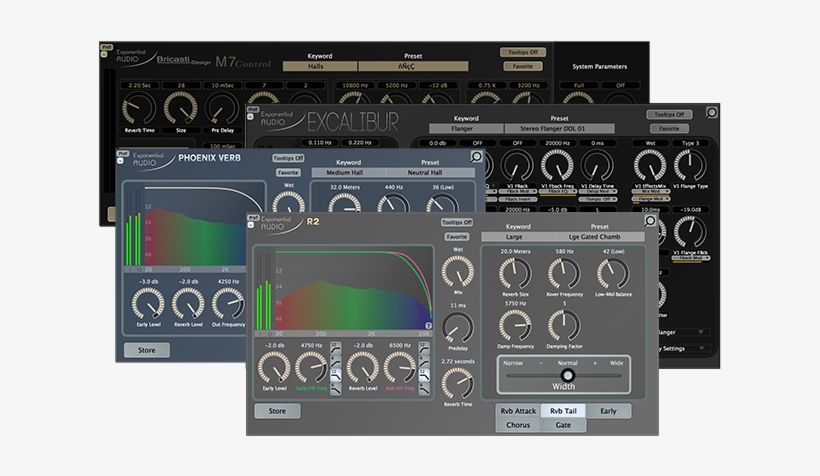Select top 12 dB slope icon beside Early Filt Freq
The image size is (820, 476).
coord(335,347)
